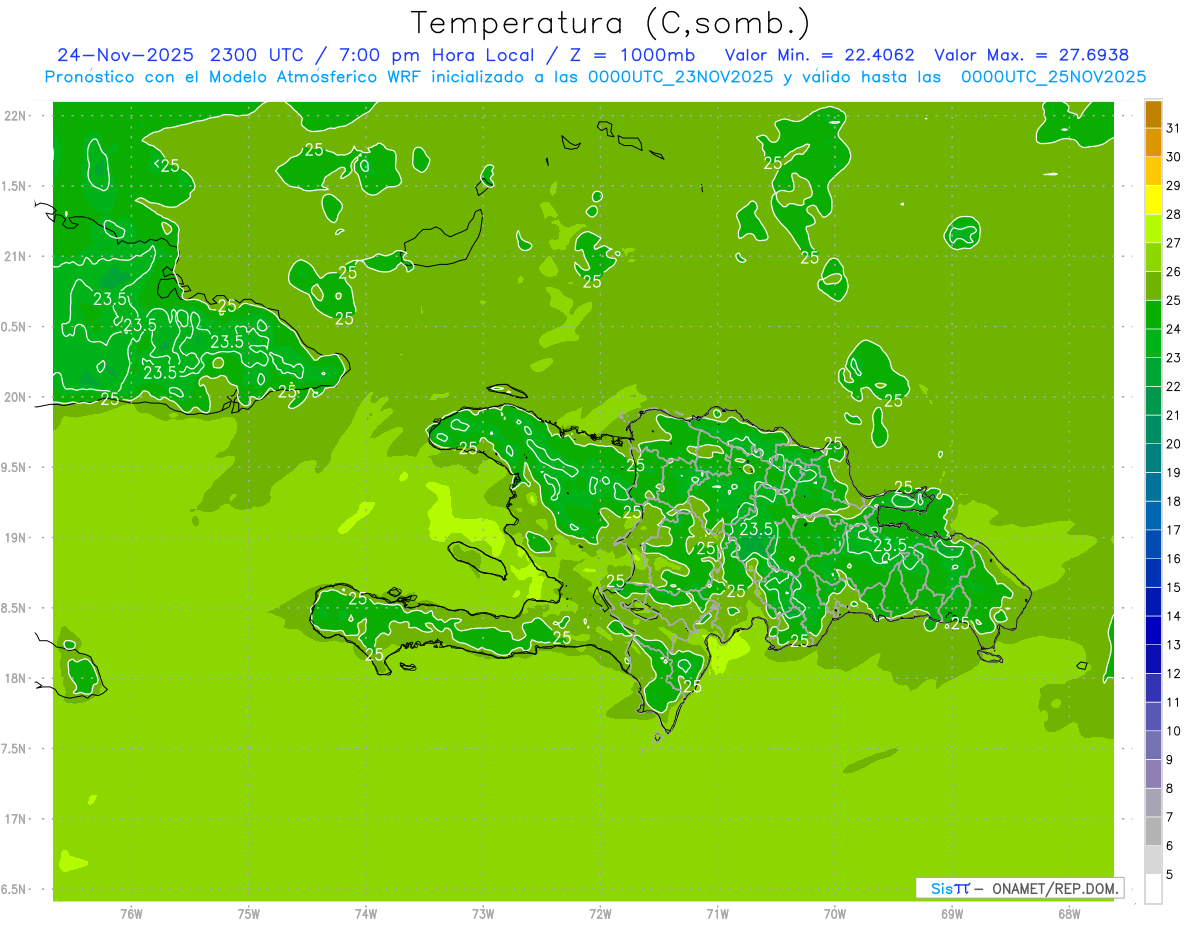Click the title "Temperatura (C,somb.)"
1200x927 pixels.
(610, 23)
